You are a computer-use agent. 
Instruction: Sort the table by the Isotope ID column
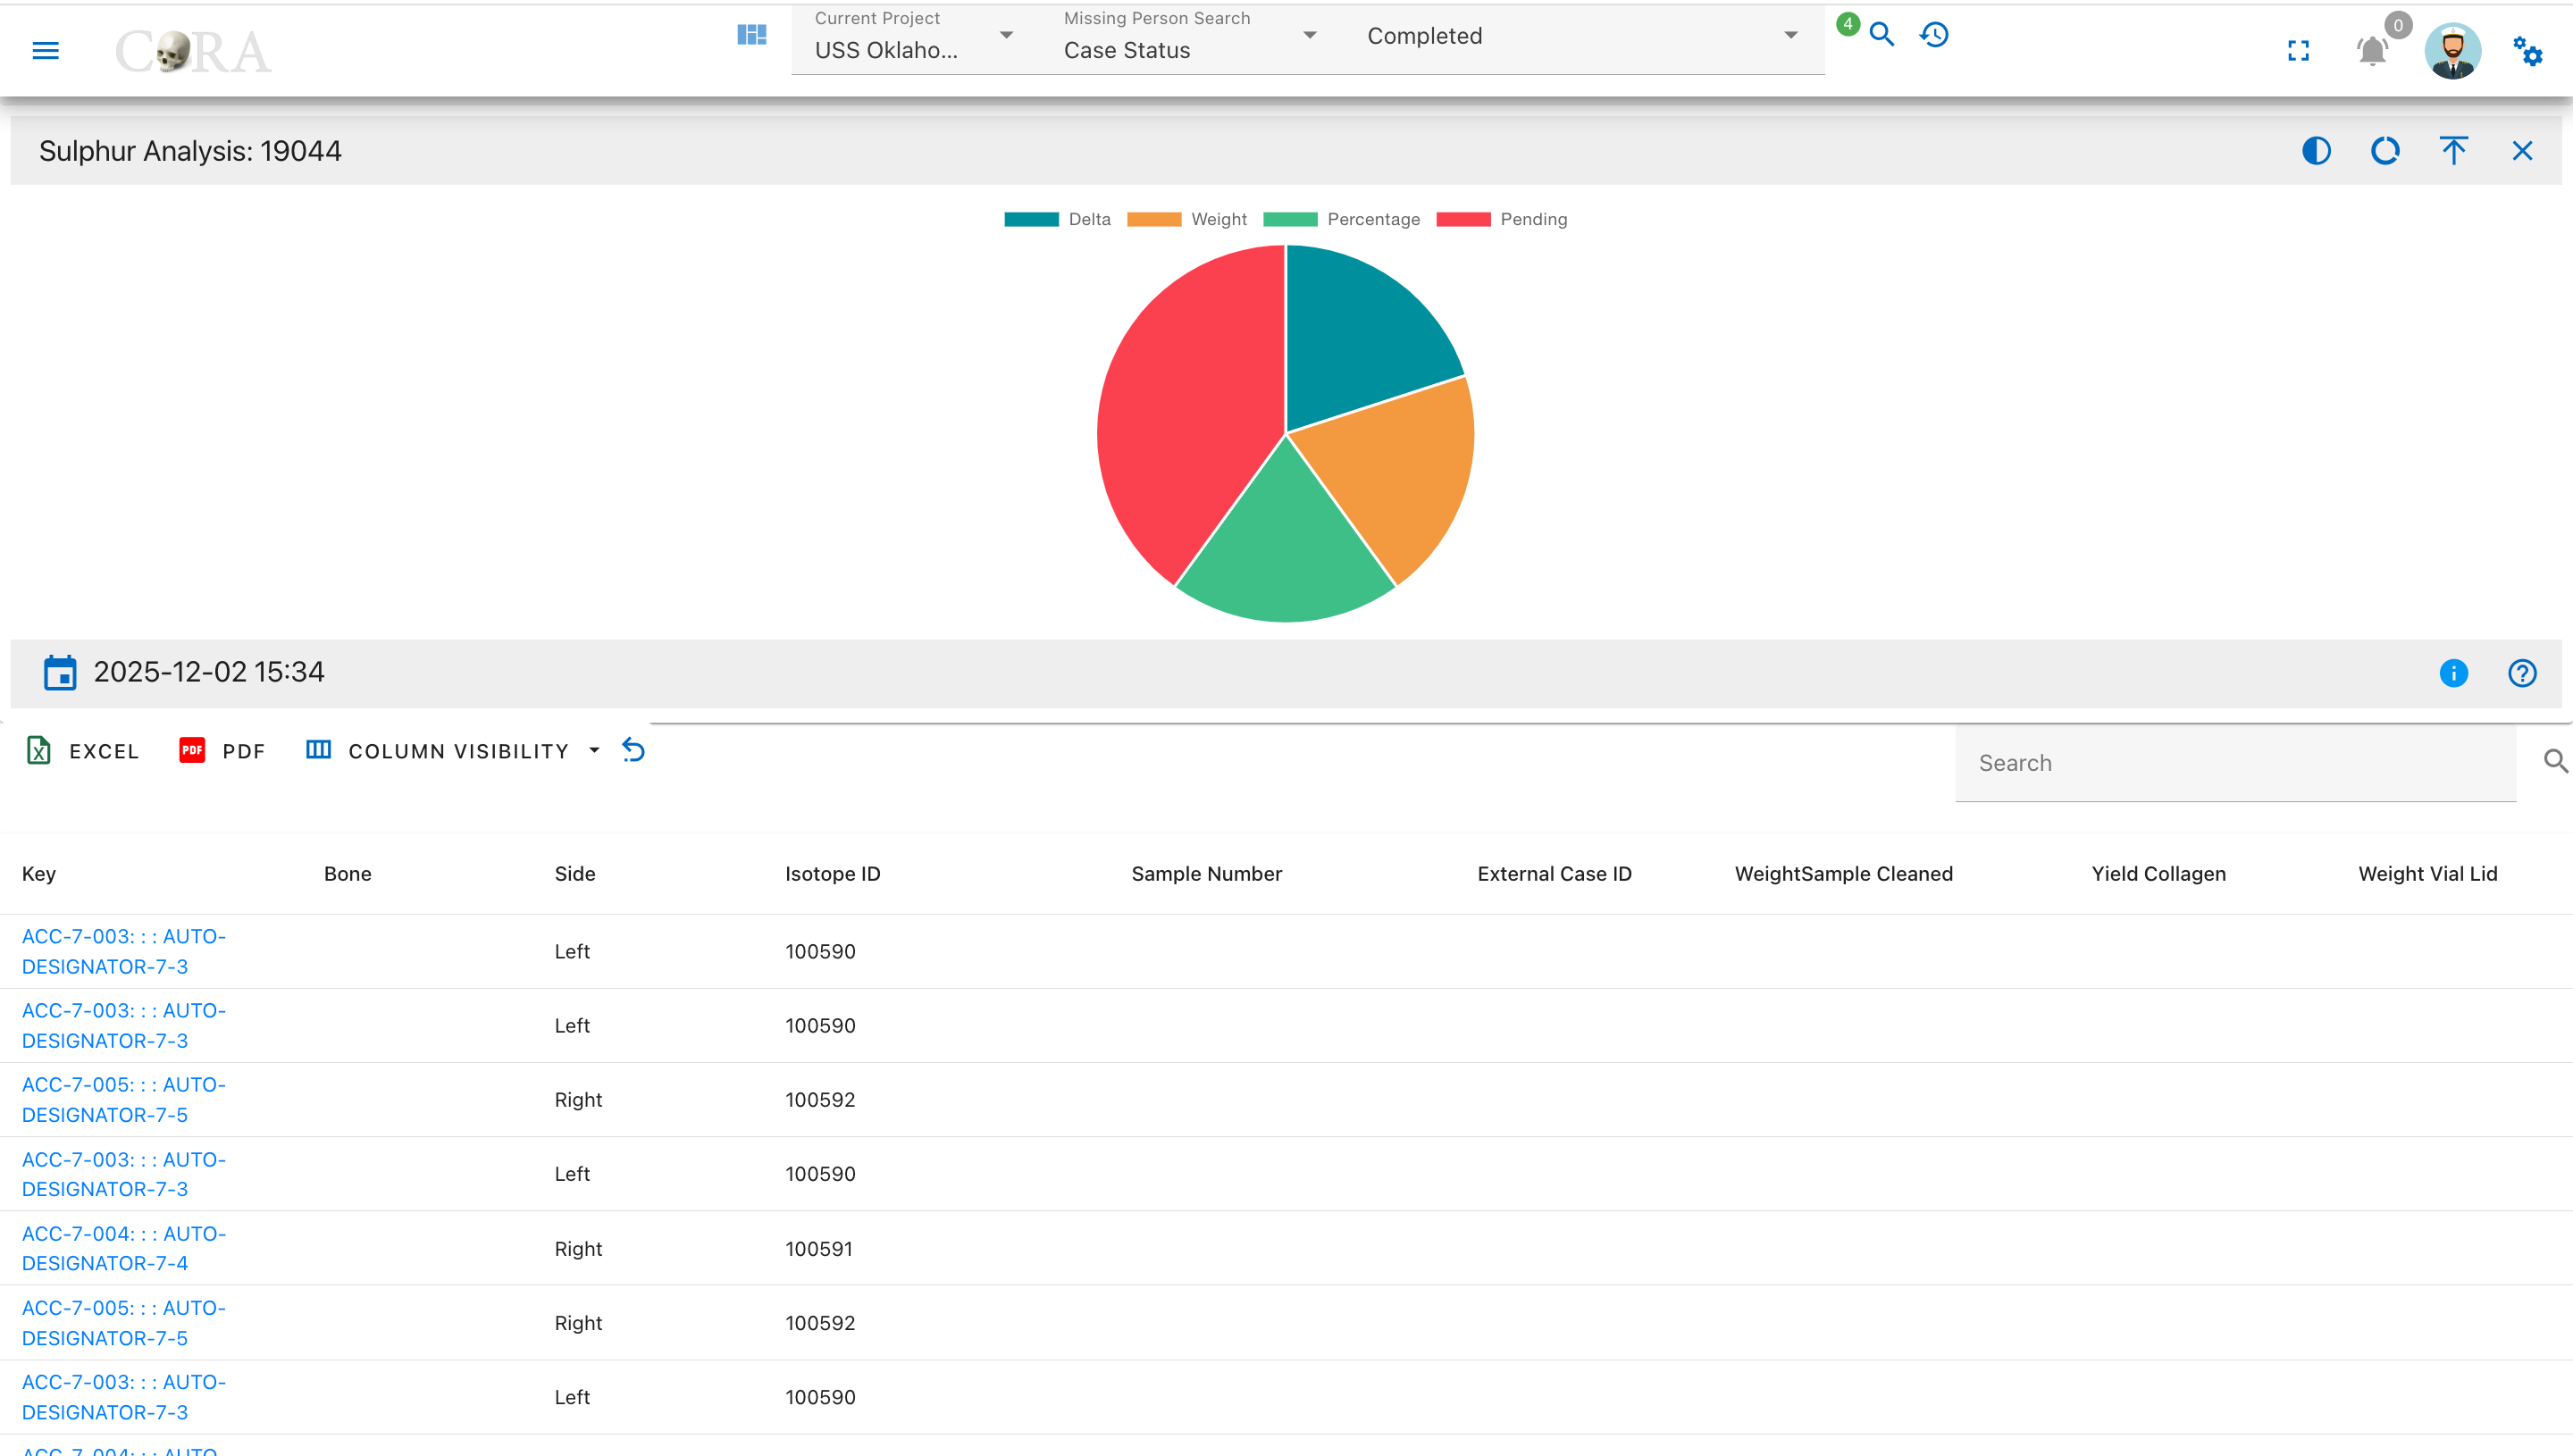833,874
